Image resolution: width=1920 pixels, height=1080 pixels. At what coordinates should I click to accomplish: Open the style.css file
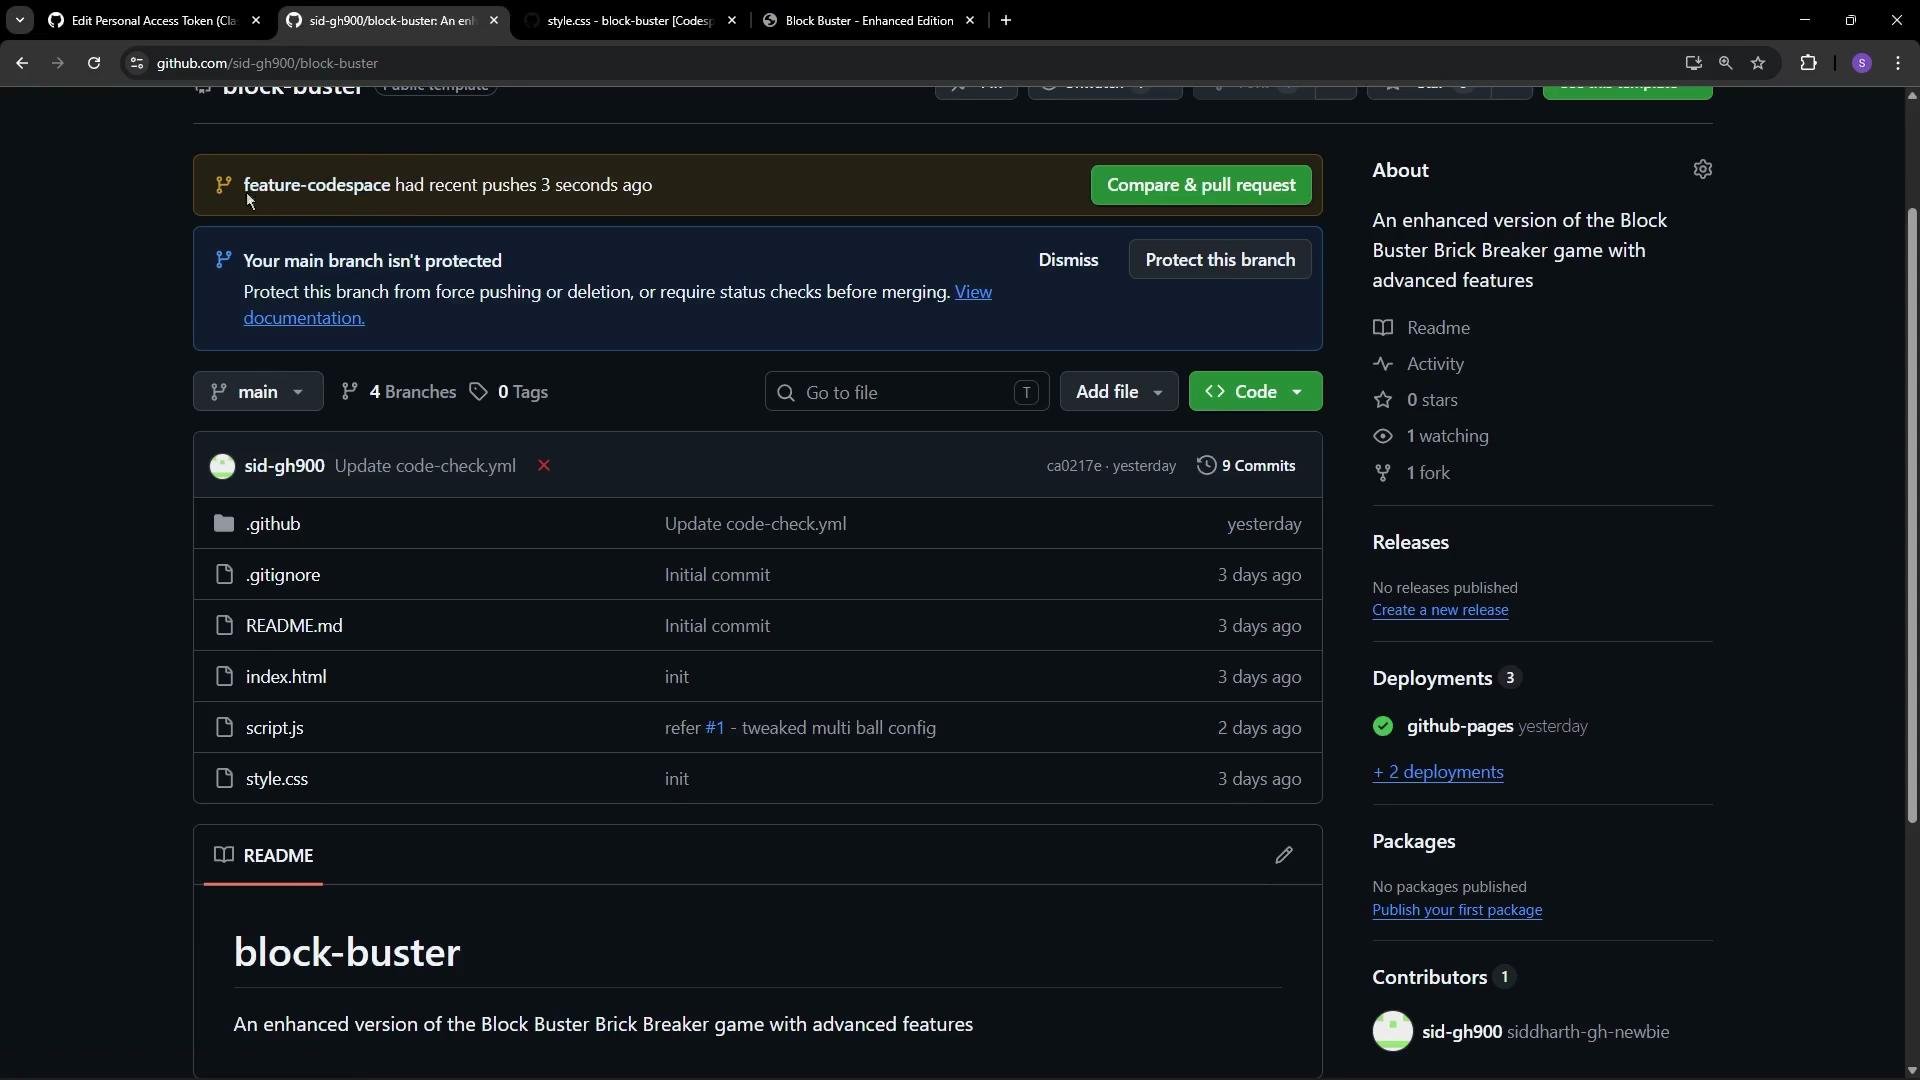277,779
